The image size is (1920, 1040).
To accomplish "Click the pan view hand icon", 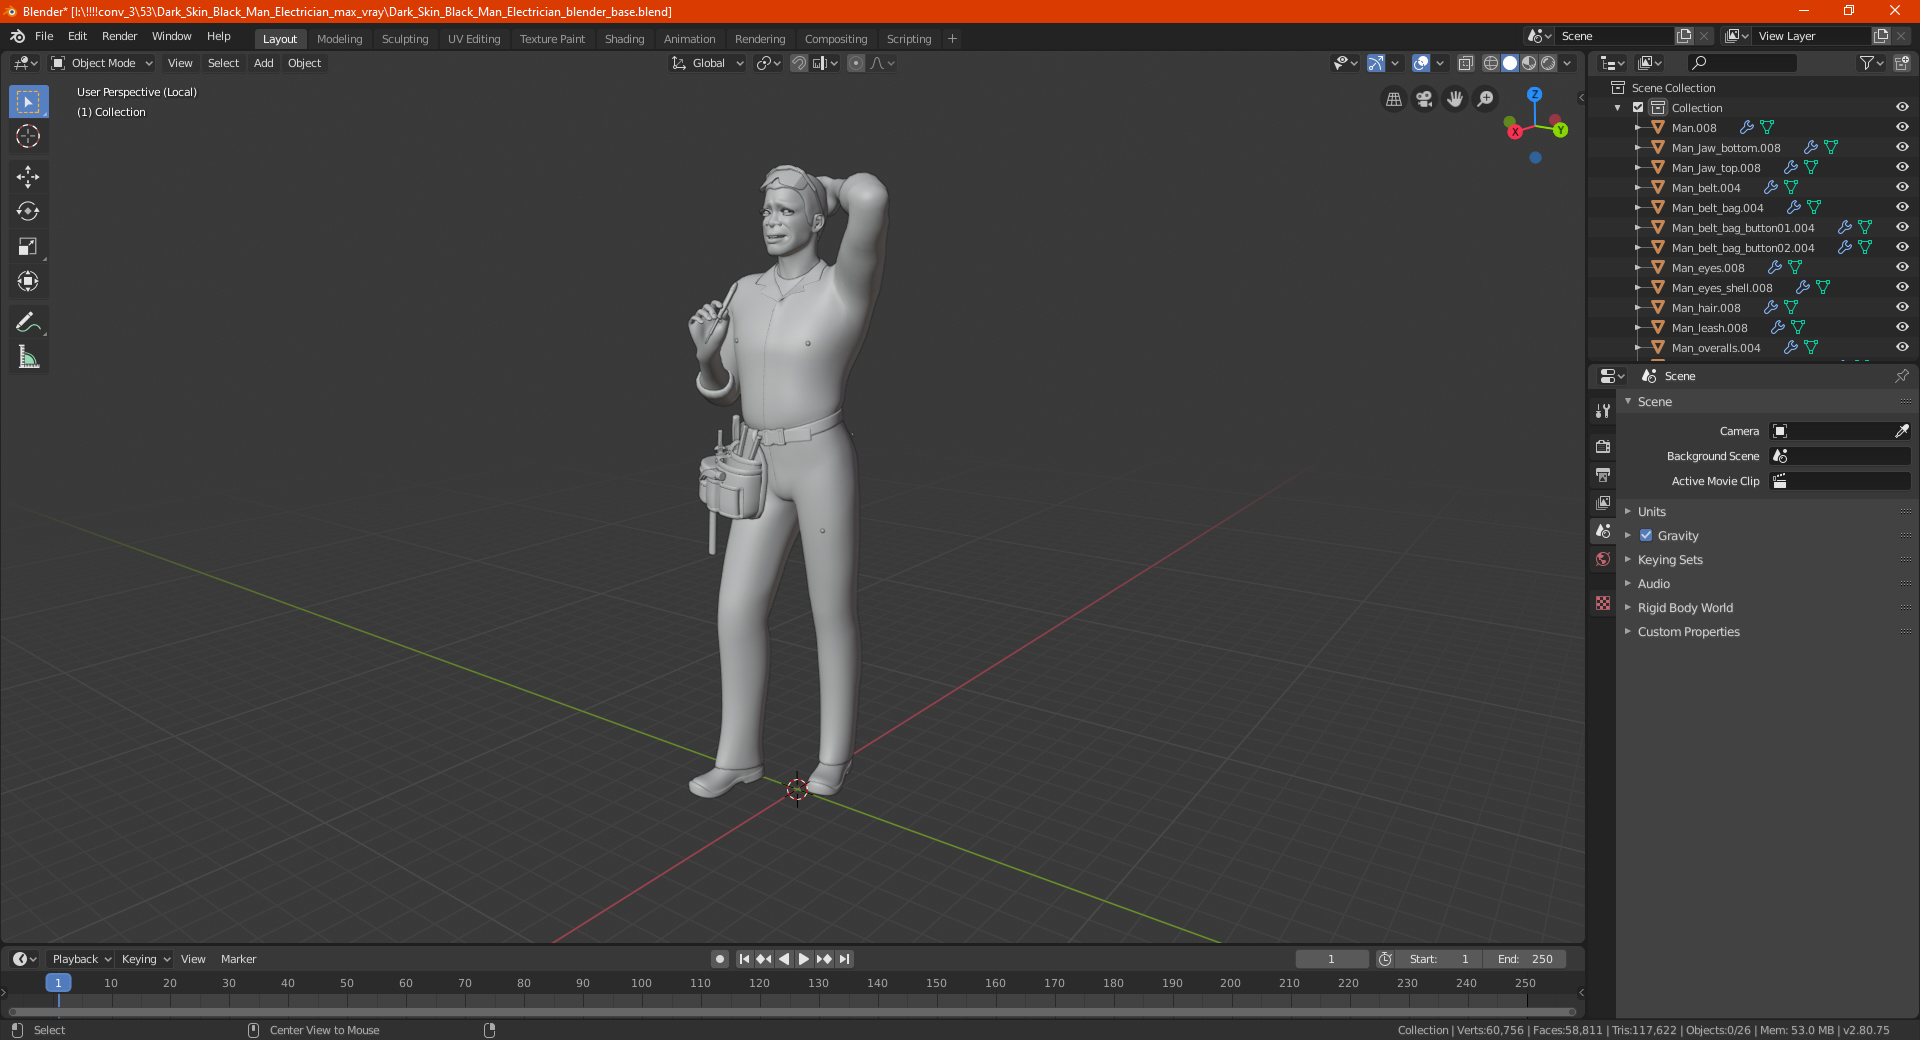I will 1455,99.
